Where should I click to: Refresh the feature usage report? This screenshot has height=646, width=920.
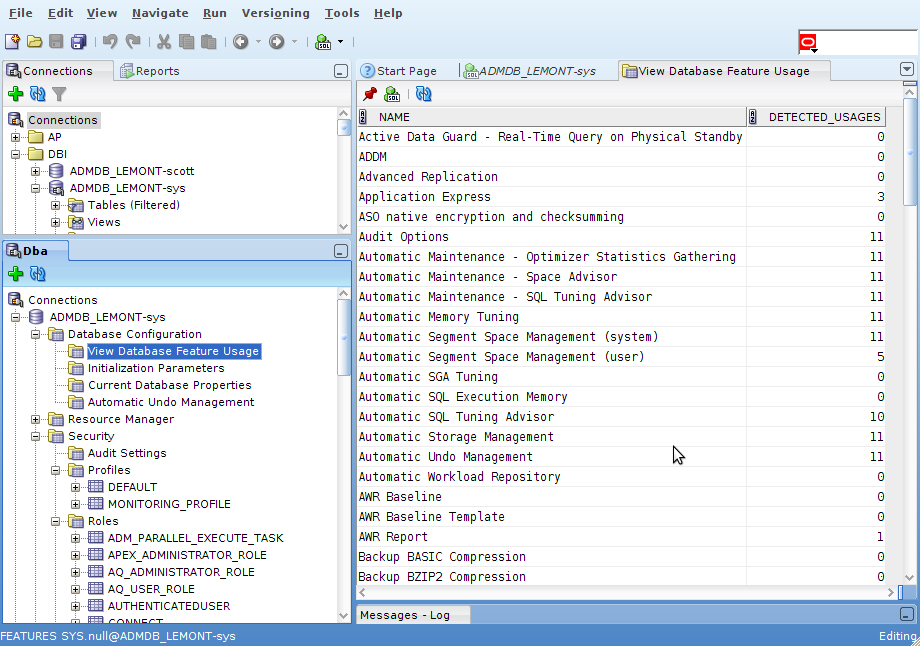[x=424, y=93]
